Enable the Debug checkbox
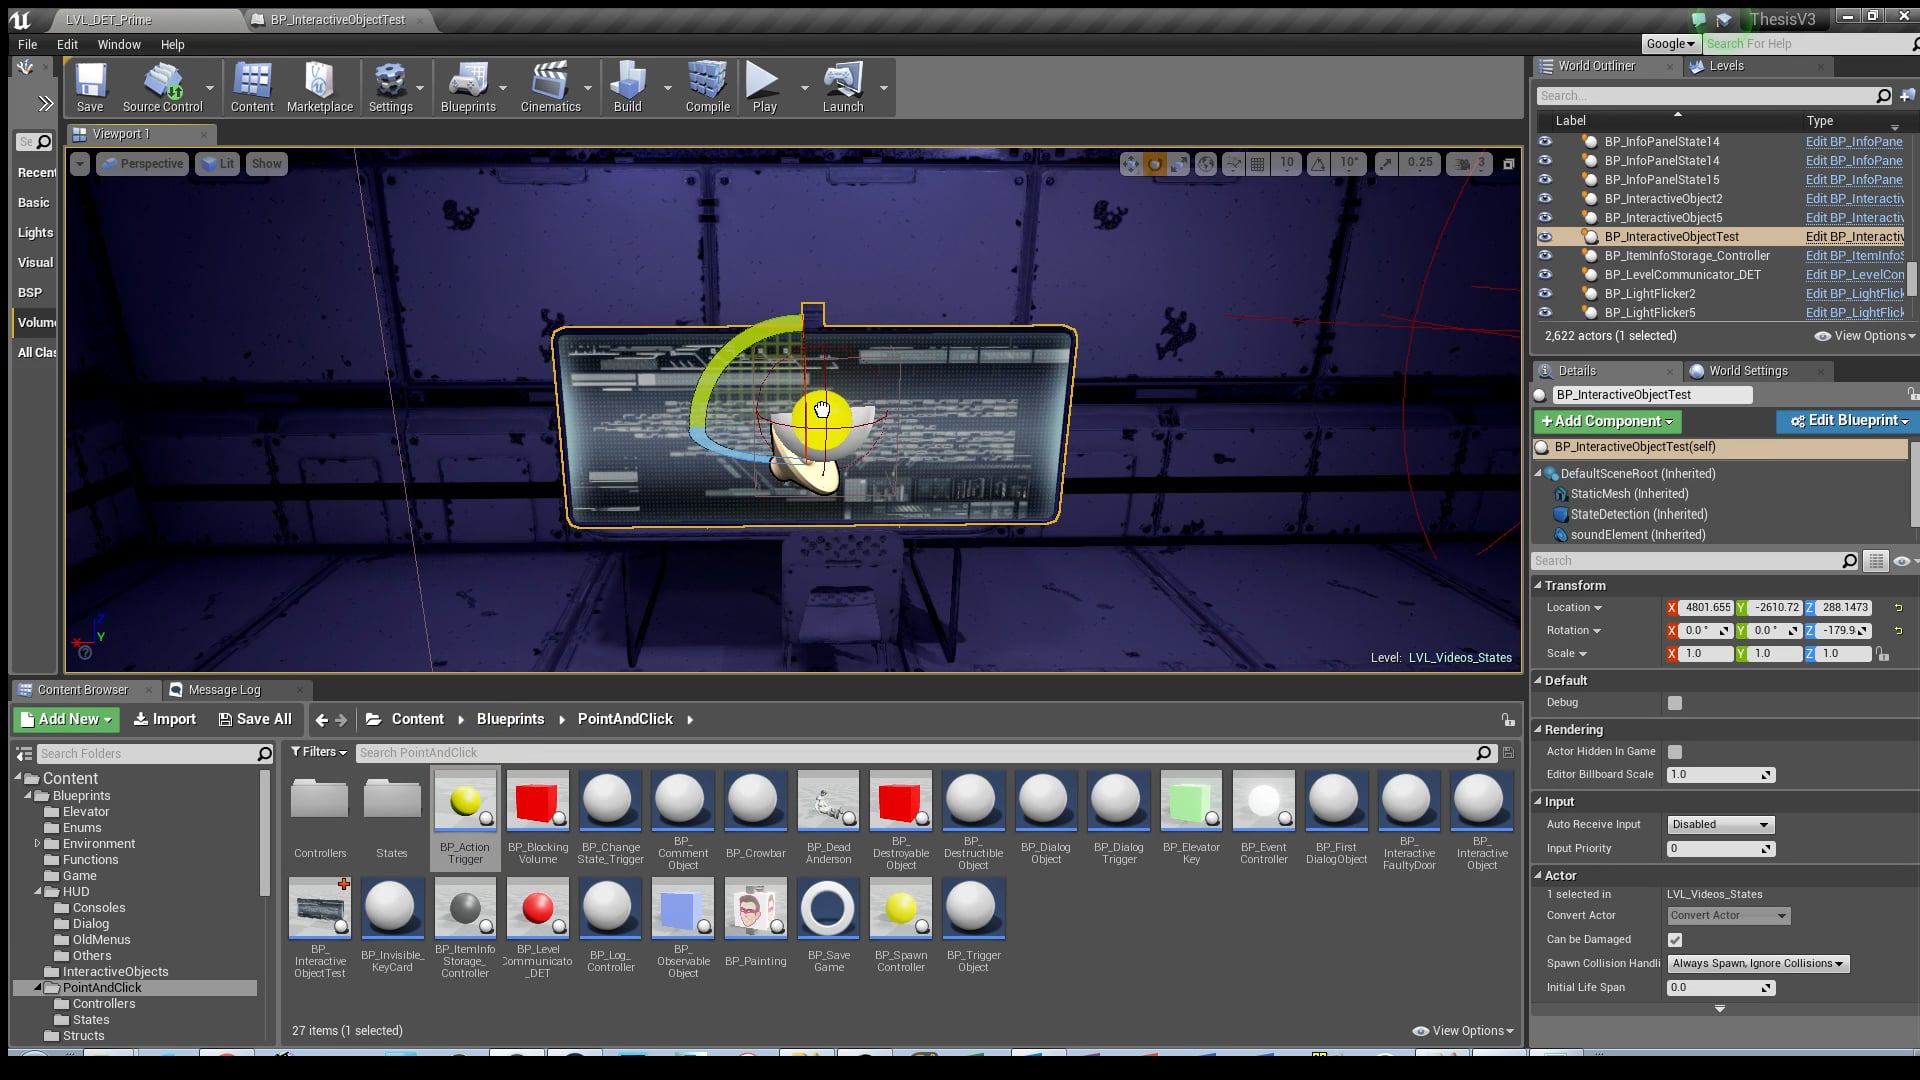The width and height of the screenshot is (1920, 1080). (1675, 703)
